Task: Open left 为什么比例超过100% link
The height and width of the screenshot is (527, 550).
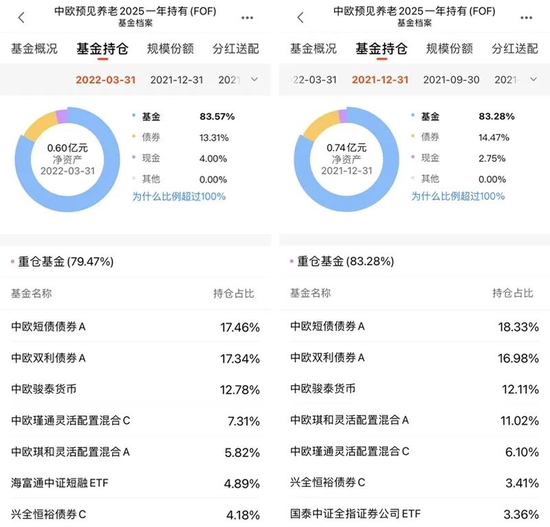Action: pos(179,196)
